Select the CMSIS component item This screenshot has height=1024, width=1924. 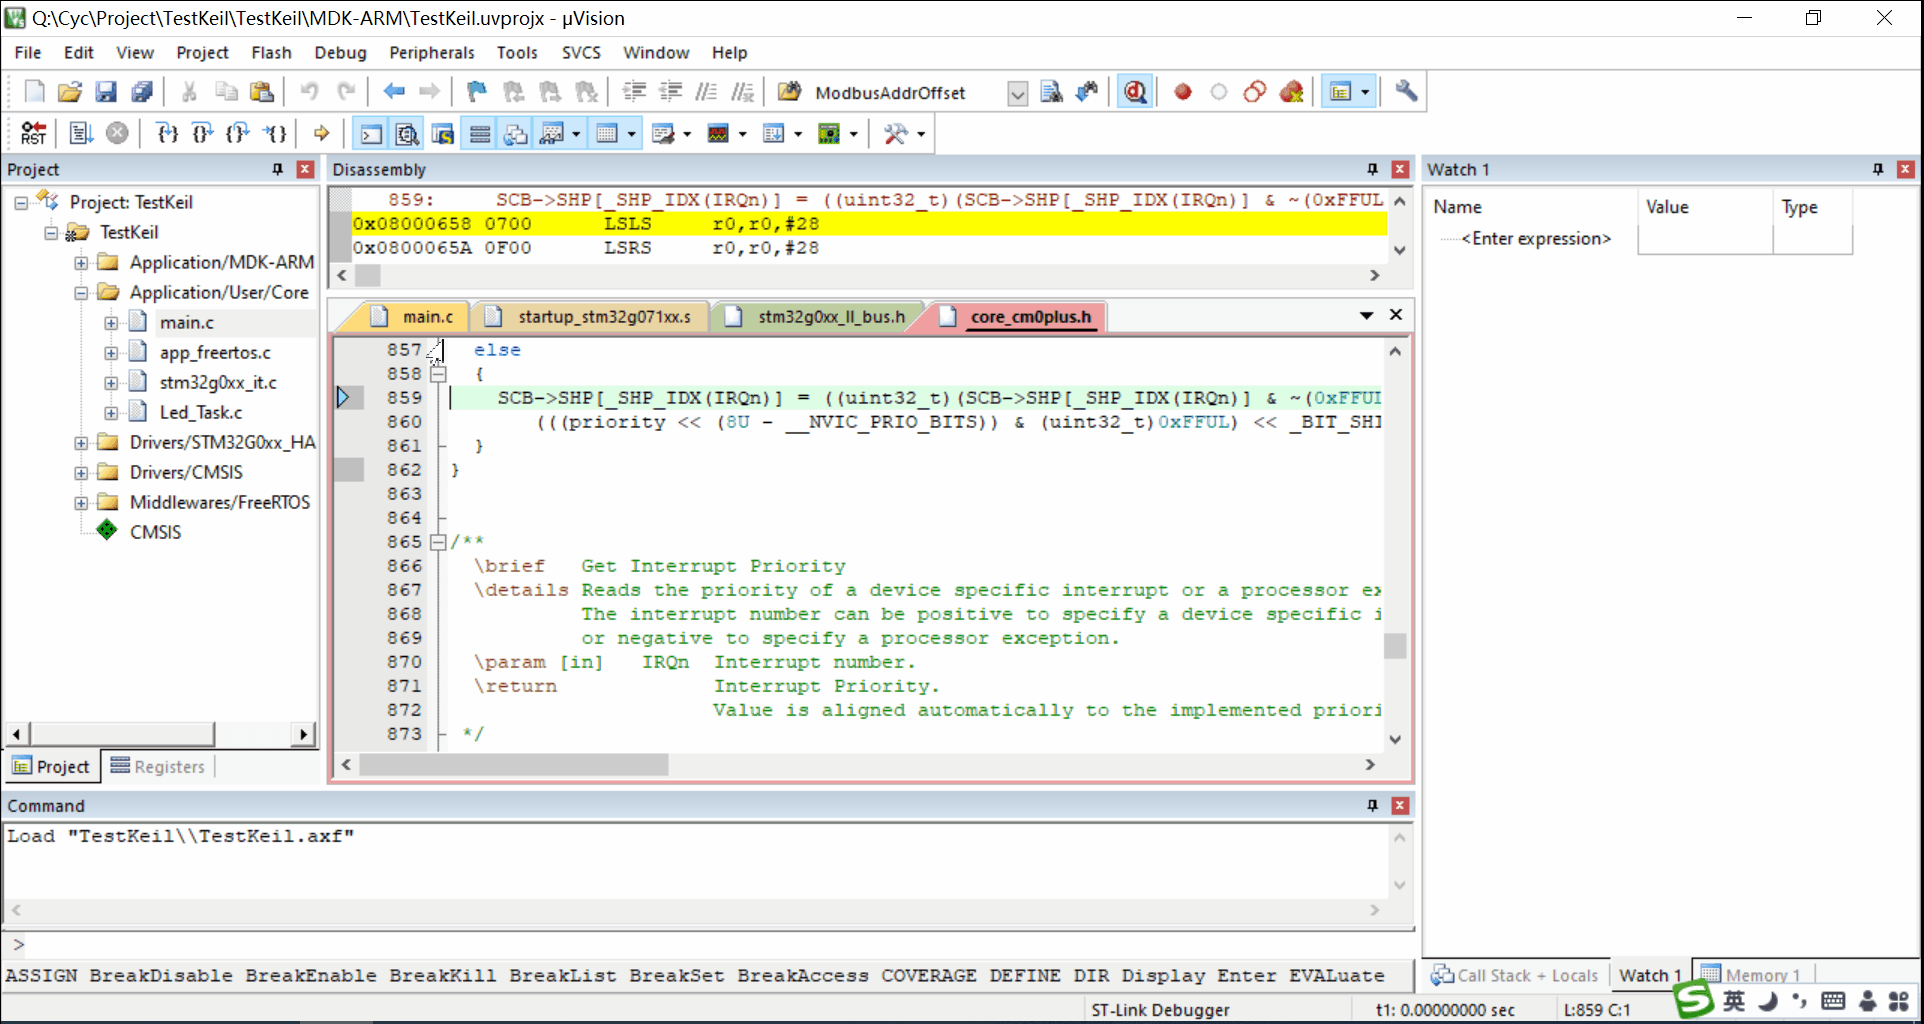tap(155, 533)
